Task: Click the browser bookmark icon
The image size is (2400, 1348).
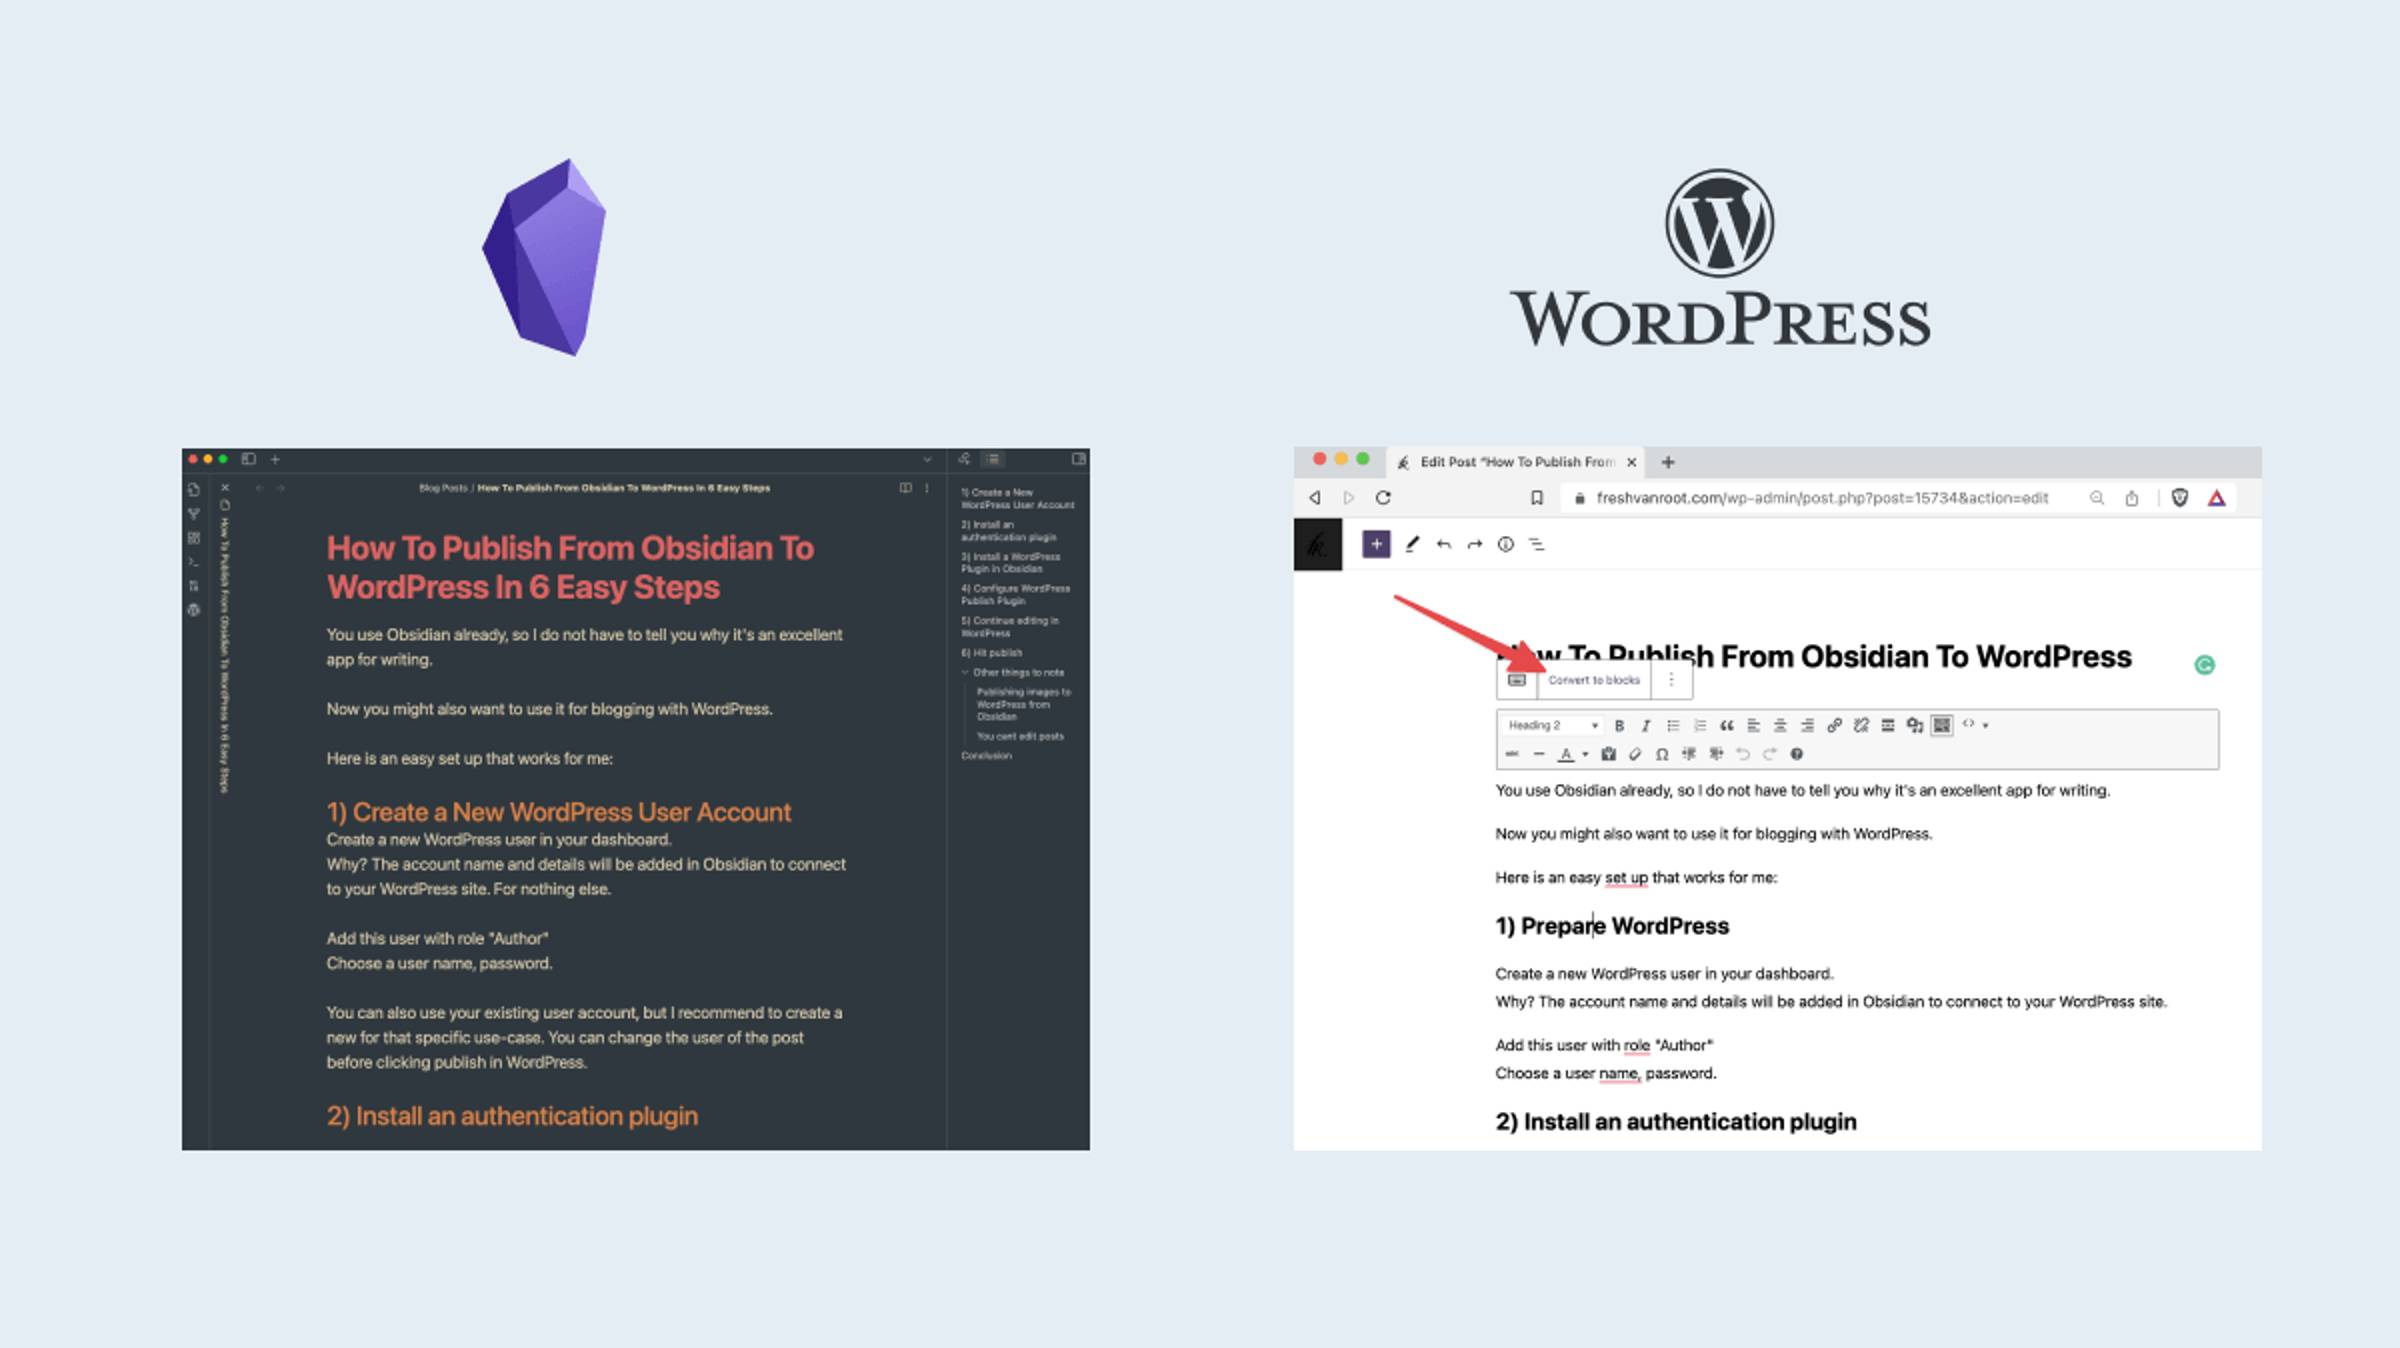Action: pyautogui.click(x=1537, y=498)
